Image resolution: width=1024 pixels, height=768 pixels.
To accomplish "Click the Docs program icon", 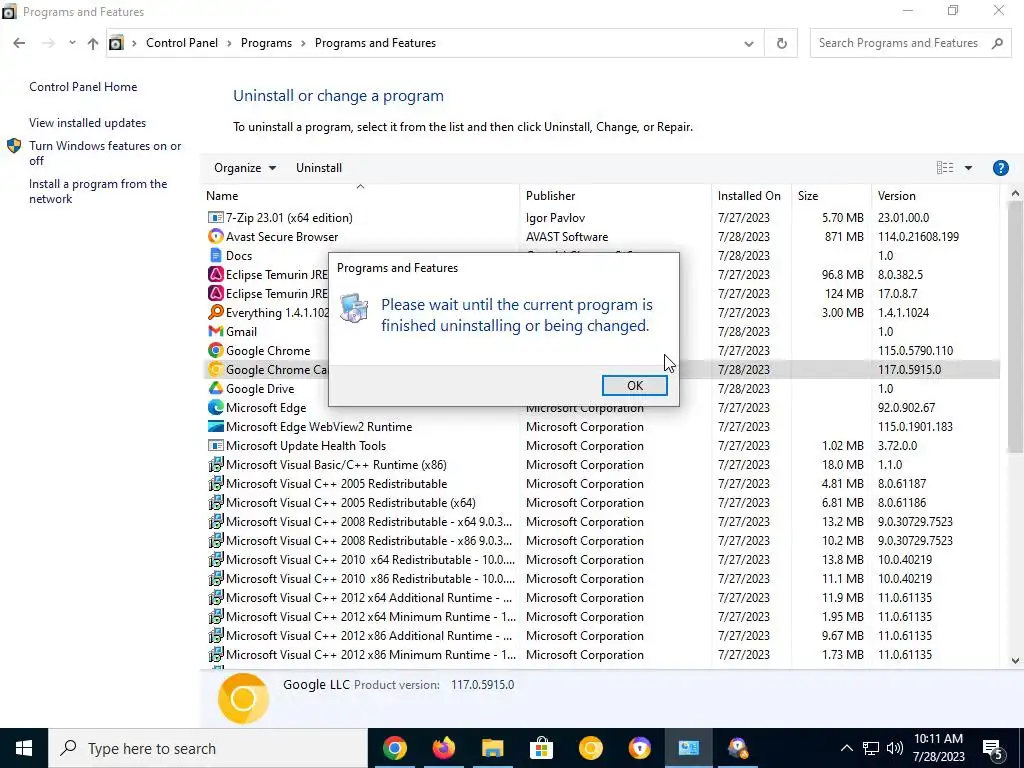I will [x=216, y=255].
